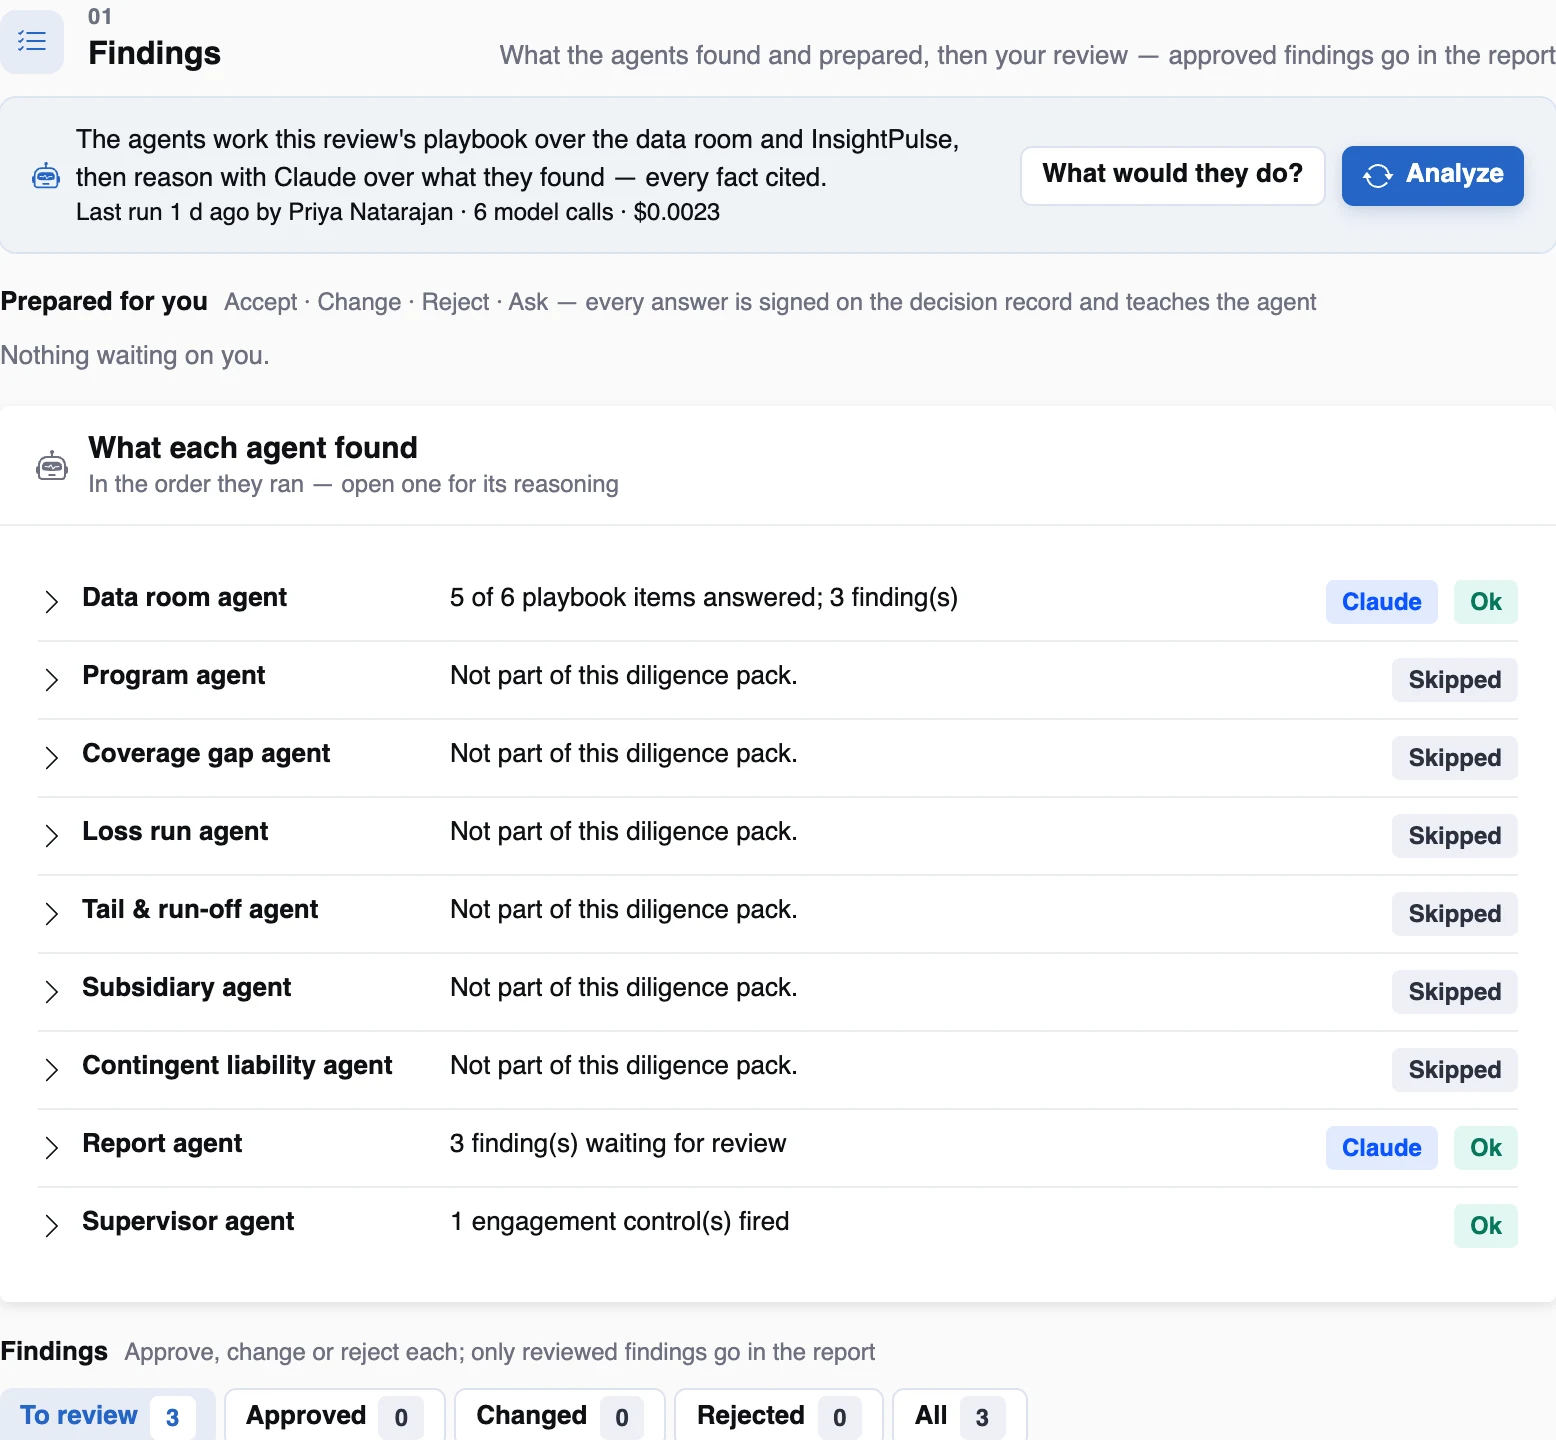Screen dimensions: 1556x1440
Task: Click the Claude badge on Data room agent row
Action: tap(1381, 602)
